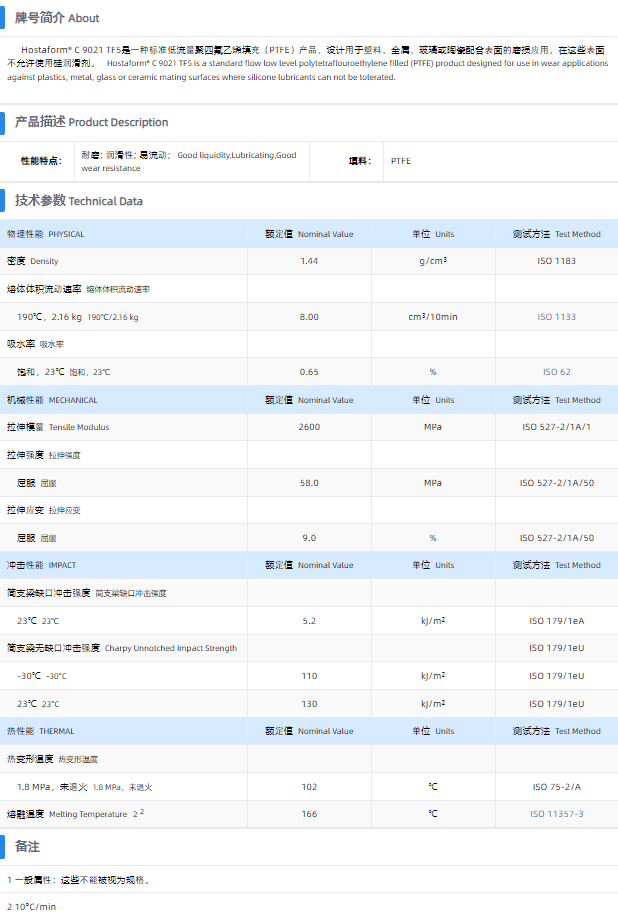The width and height of the screenshot is (618, 919).
Task: Open the ISO 1133 test method link
Action: pos(556,317)
